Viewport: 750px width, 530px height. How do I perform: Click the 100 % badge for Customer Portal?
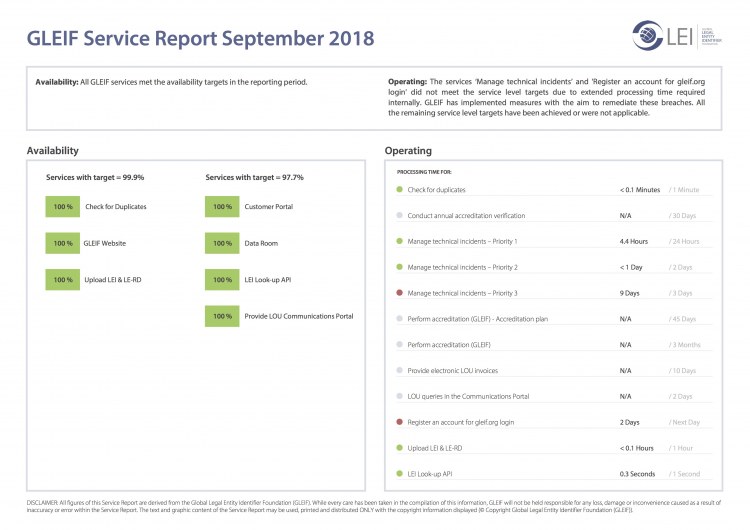point(222,206)
